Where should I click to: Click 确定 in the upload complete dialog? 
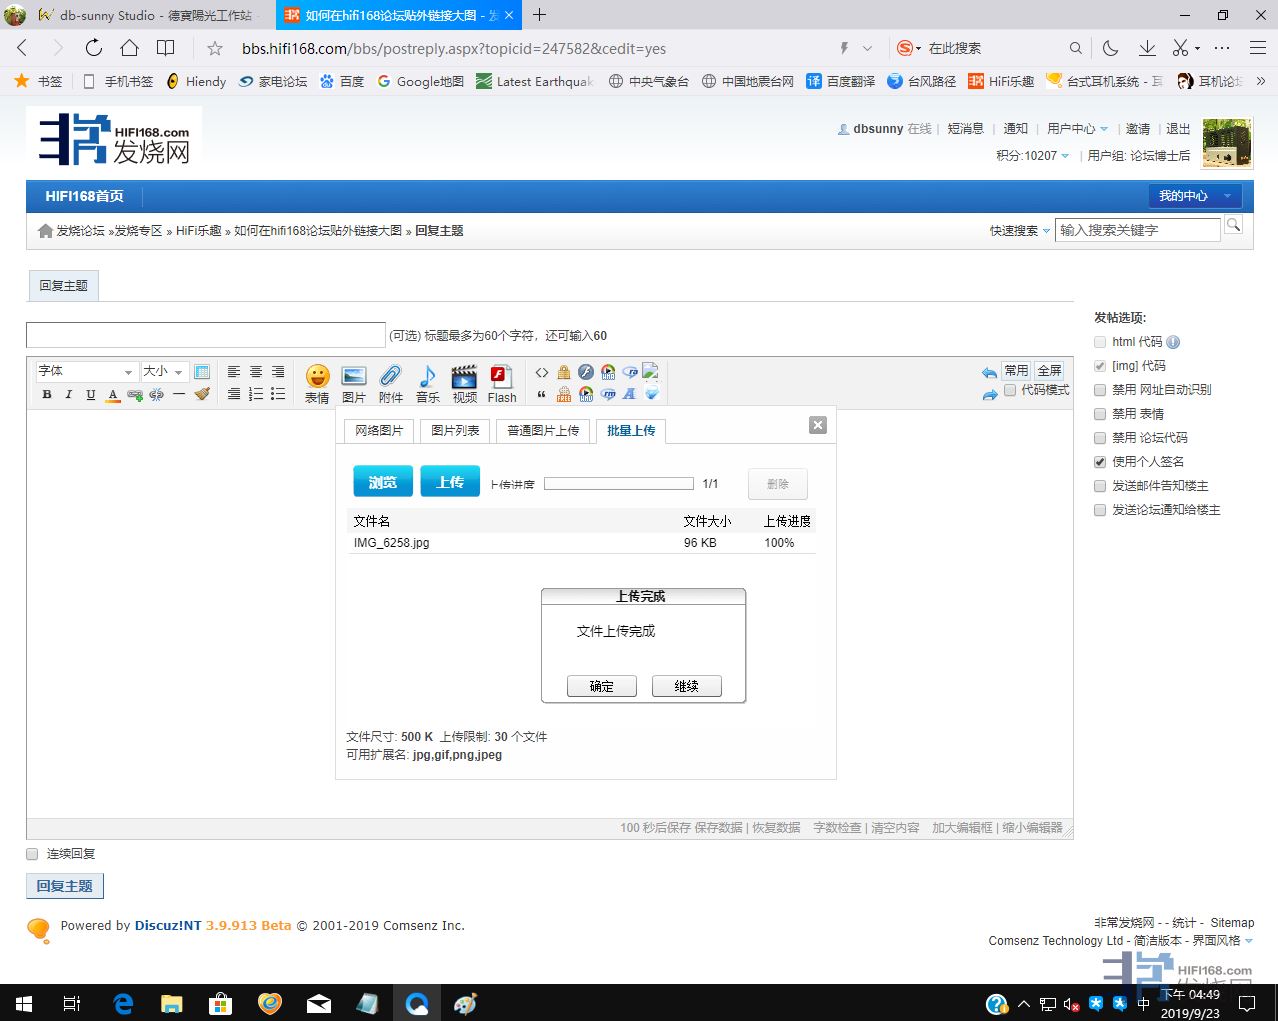(x=602, y=686)
